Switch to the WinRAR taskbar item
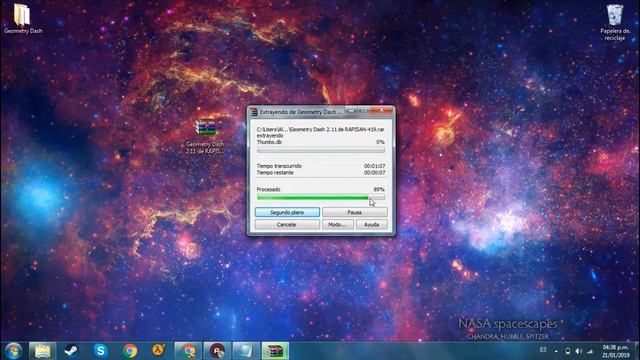 [x=275, y=351]
